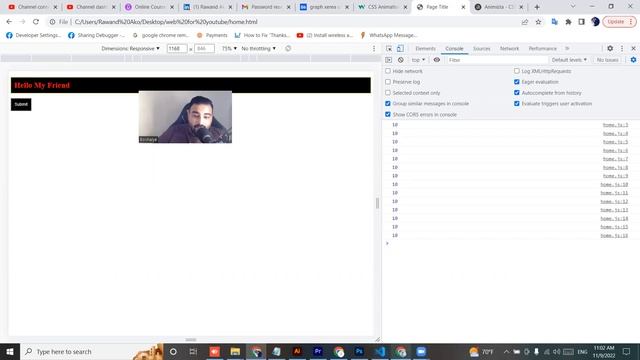Disable Evaluate triggers user activation
640x360 pixels.
(x=517, y=104)
